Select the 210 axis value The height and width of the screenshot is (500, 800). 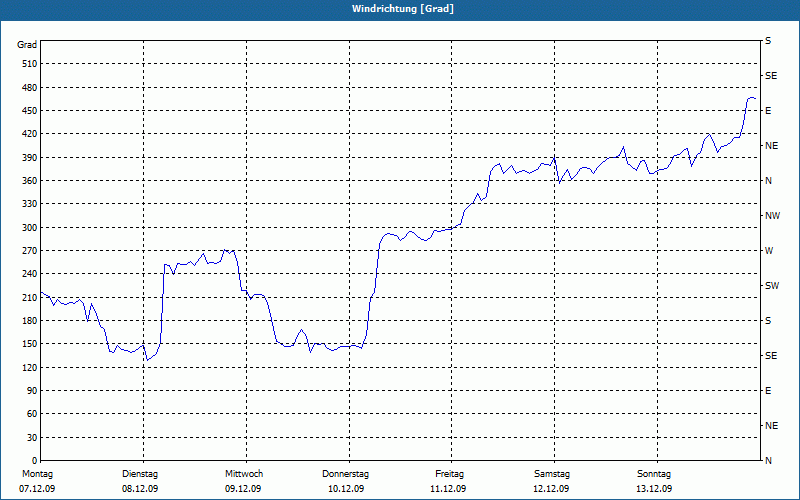coord(30,297)
